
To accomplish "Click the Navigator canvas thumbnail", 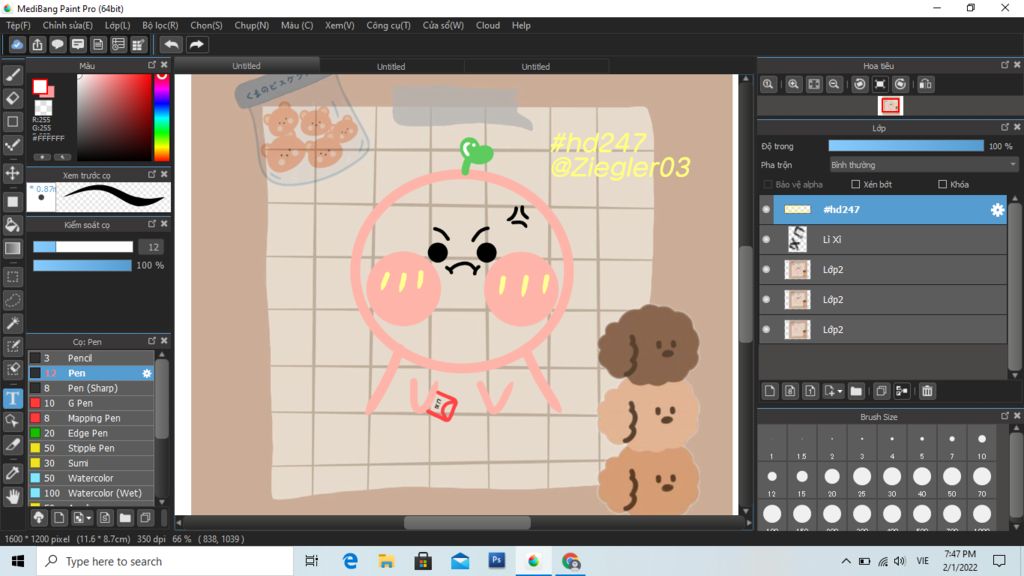I will pyautogui.click(x=891, y=106).
